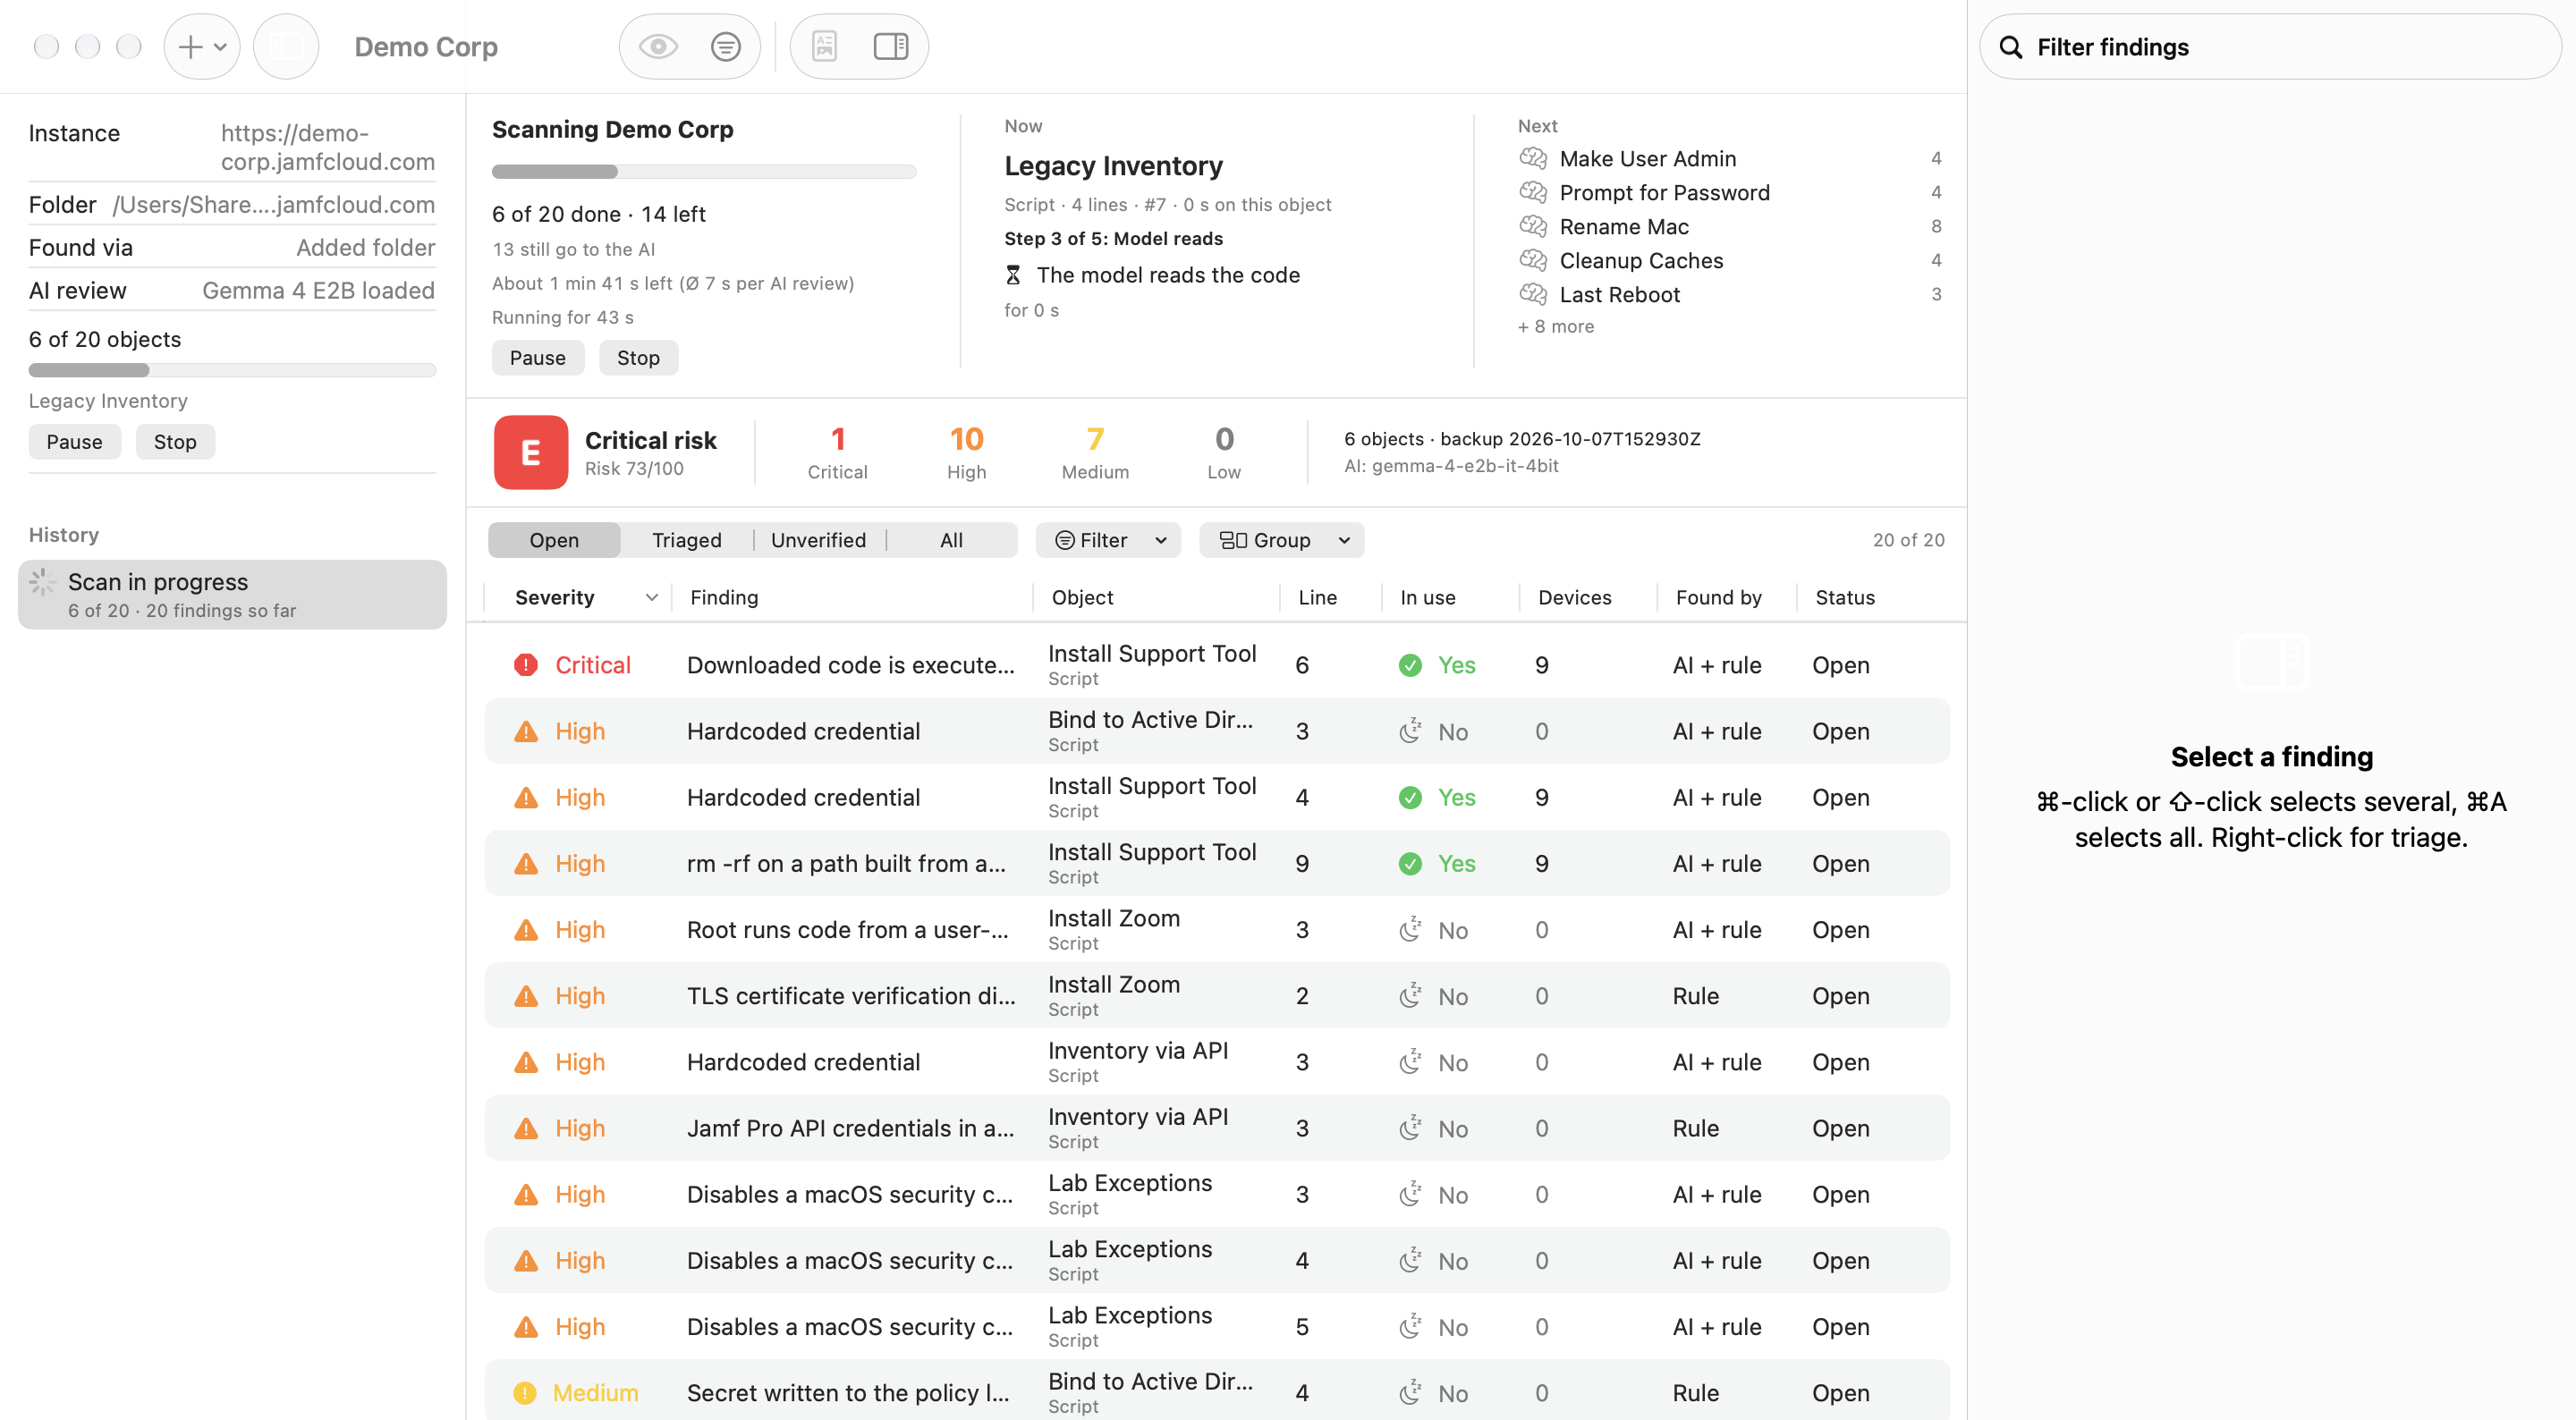Toggle the right inspector panel icon
Screen dimensions: 2576x1420
890,46
